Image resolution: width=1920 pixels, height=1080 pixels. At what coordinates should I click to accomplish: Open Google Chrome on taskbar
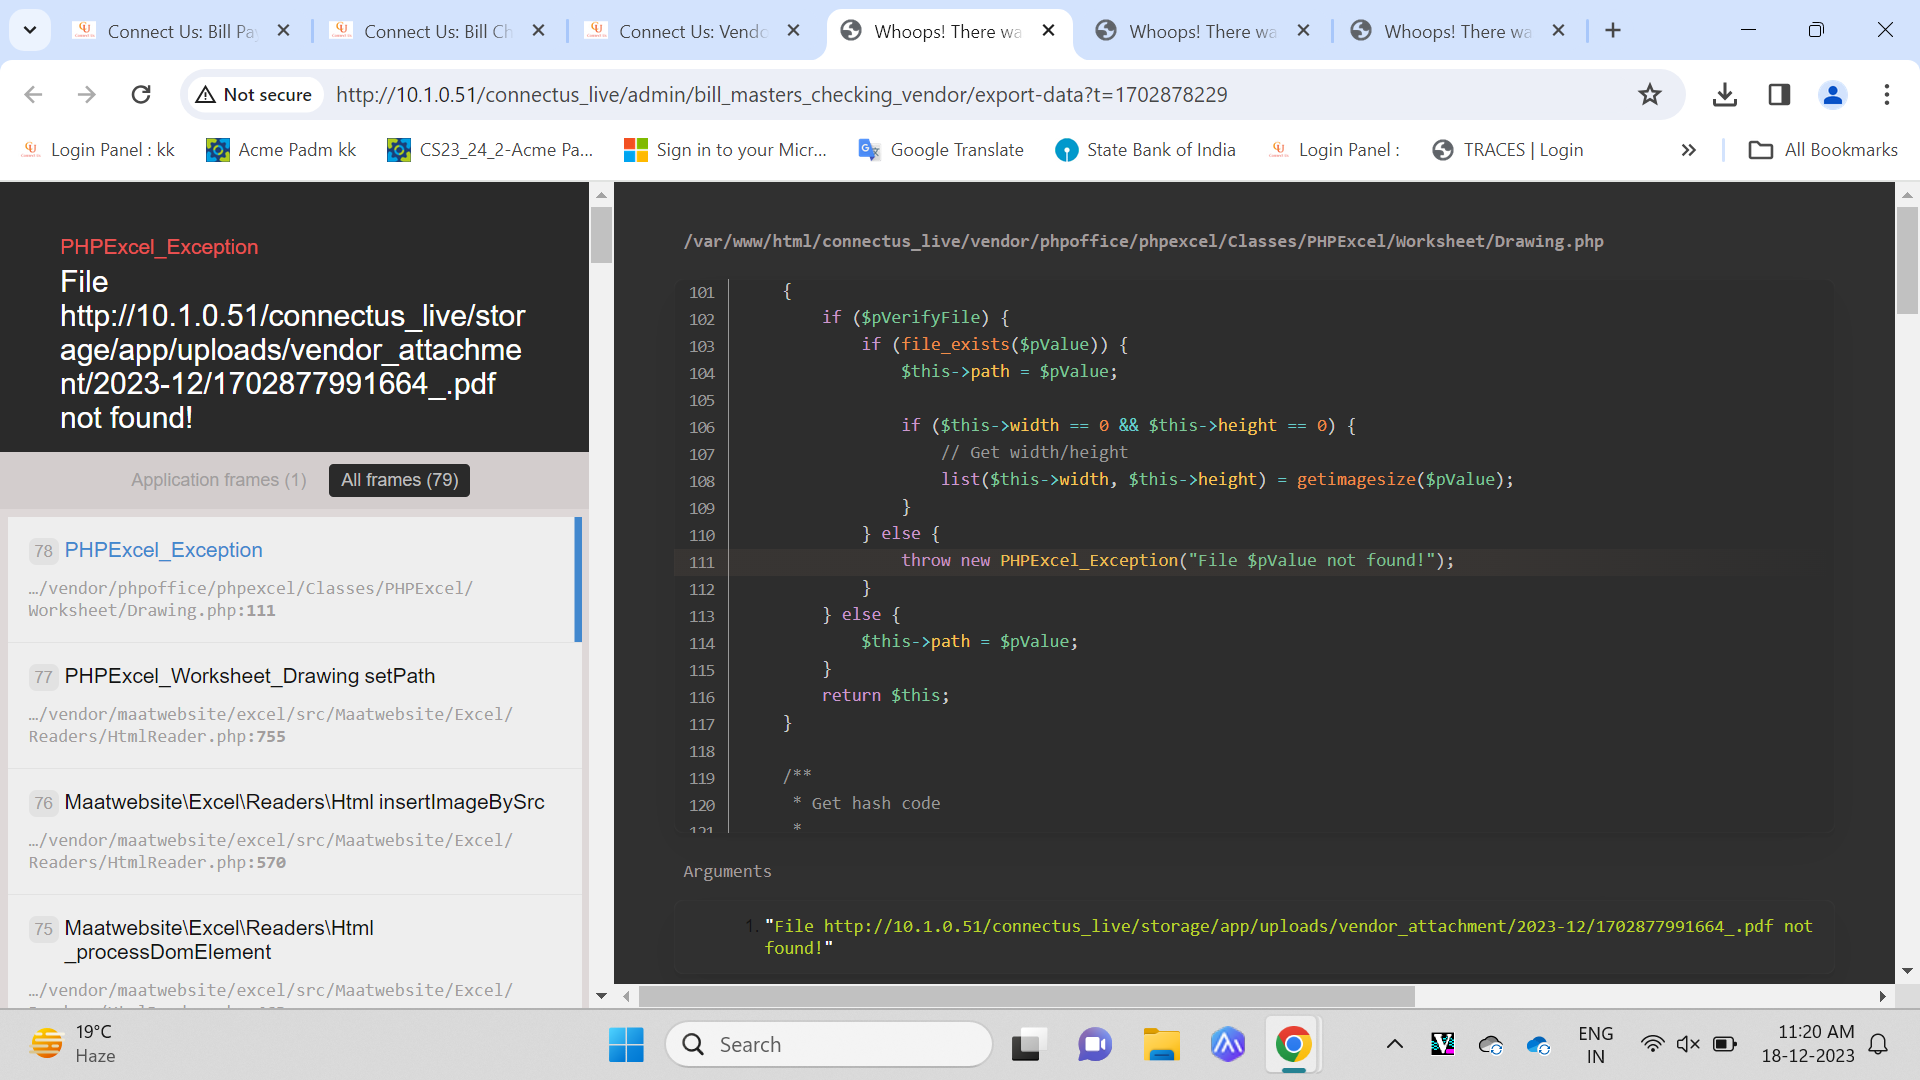pyautogui.click(x=1293, y=1045)
